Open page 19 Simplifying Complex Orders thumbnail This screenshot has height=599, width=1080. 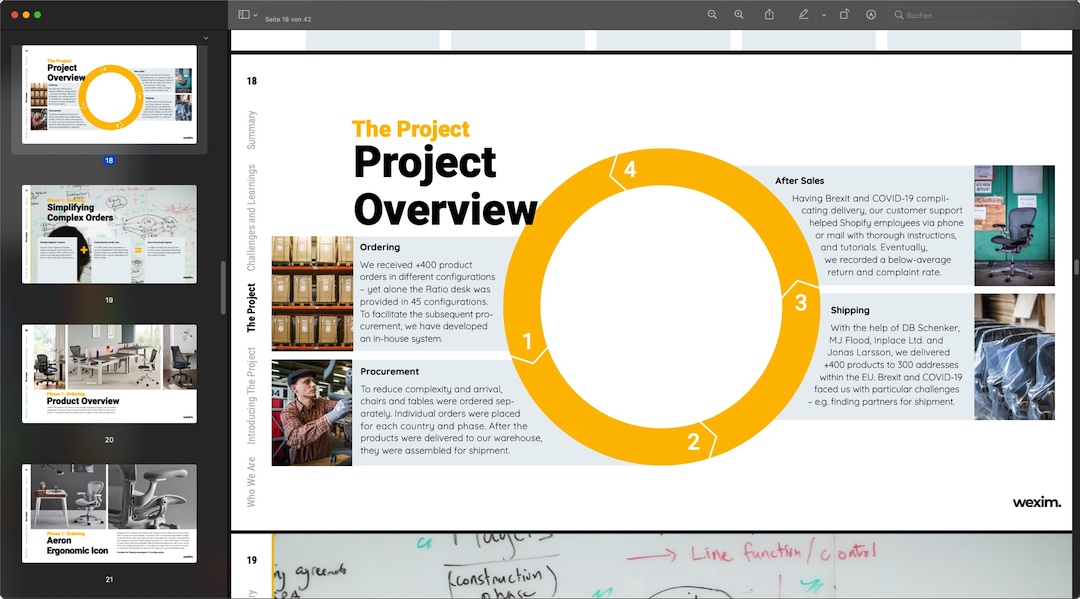(109, 234)
